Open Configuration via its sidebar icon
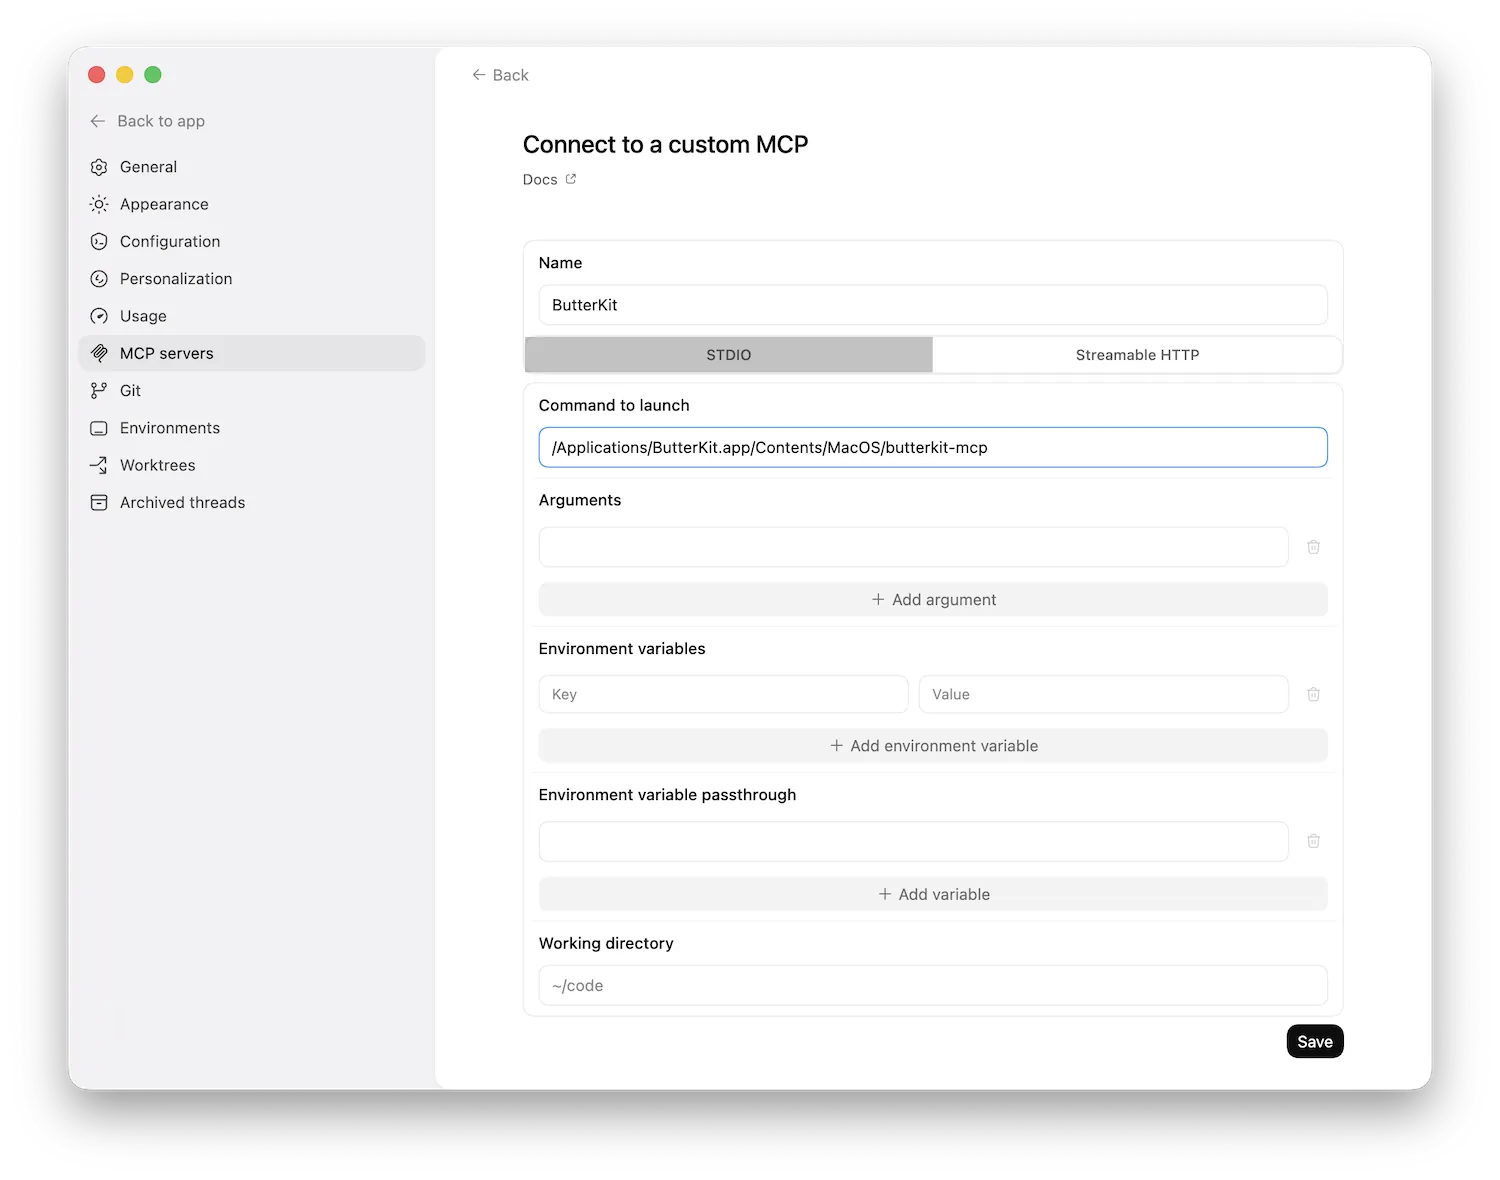 98,241
